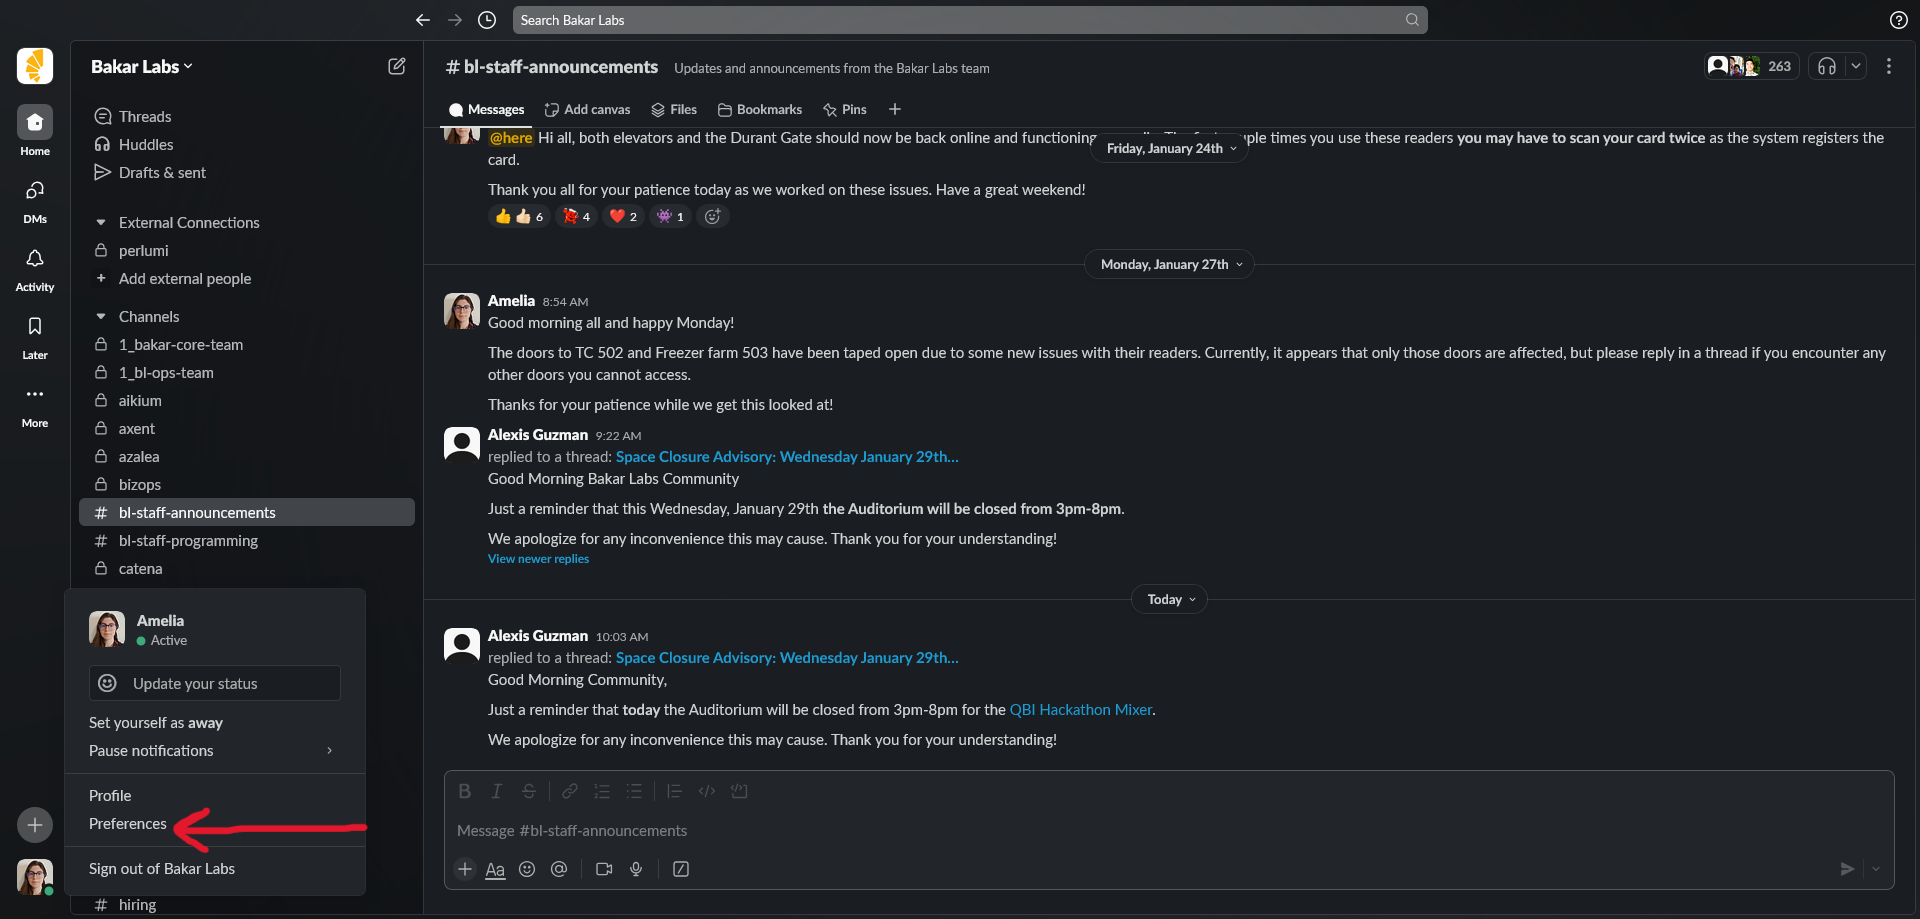The width and height of the screenshot is (1920, 919).
Task: Switch to the Bookmarks tab
Action: click(x=760, y=109)
